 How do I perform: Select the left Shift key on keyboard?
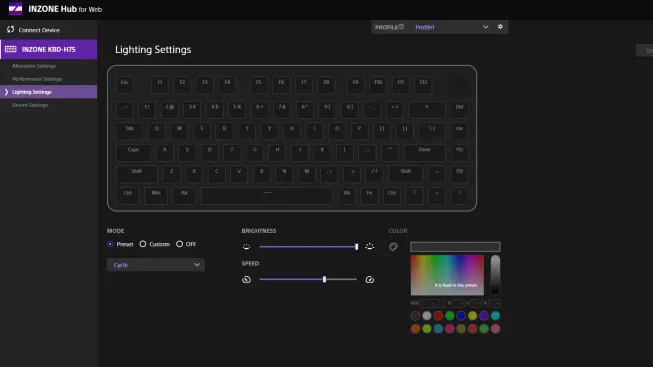point(137,173)
